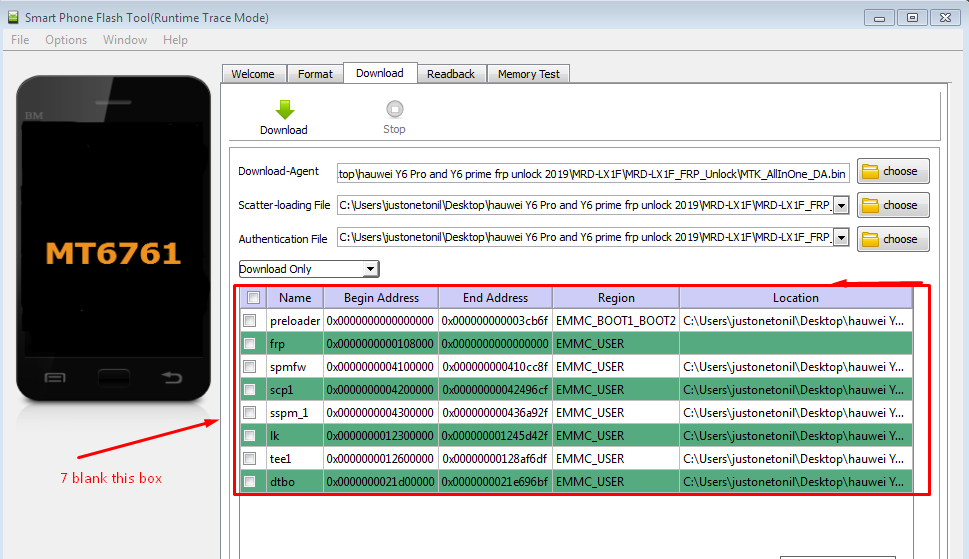Viewport: 969px width, 559px height.
Task: Click the EMMC_BOOT1_BOOT2 region cell
Action: click(x=616, y=321)
